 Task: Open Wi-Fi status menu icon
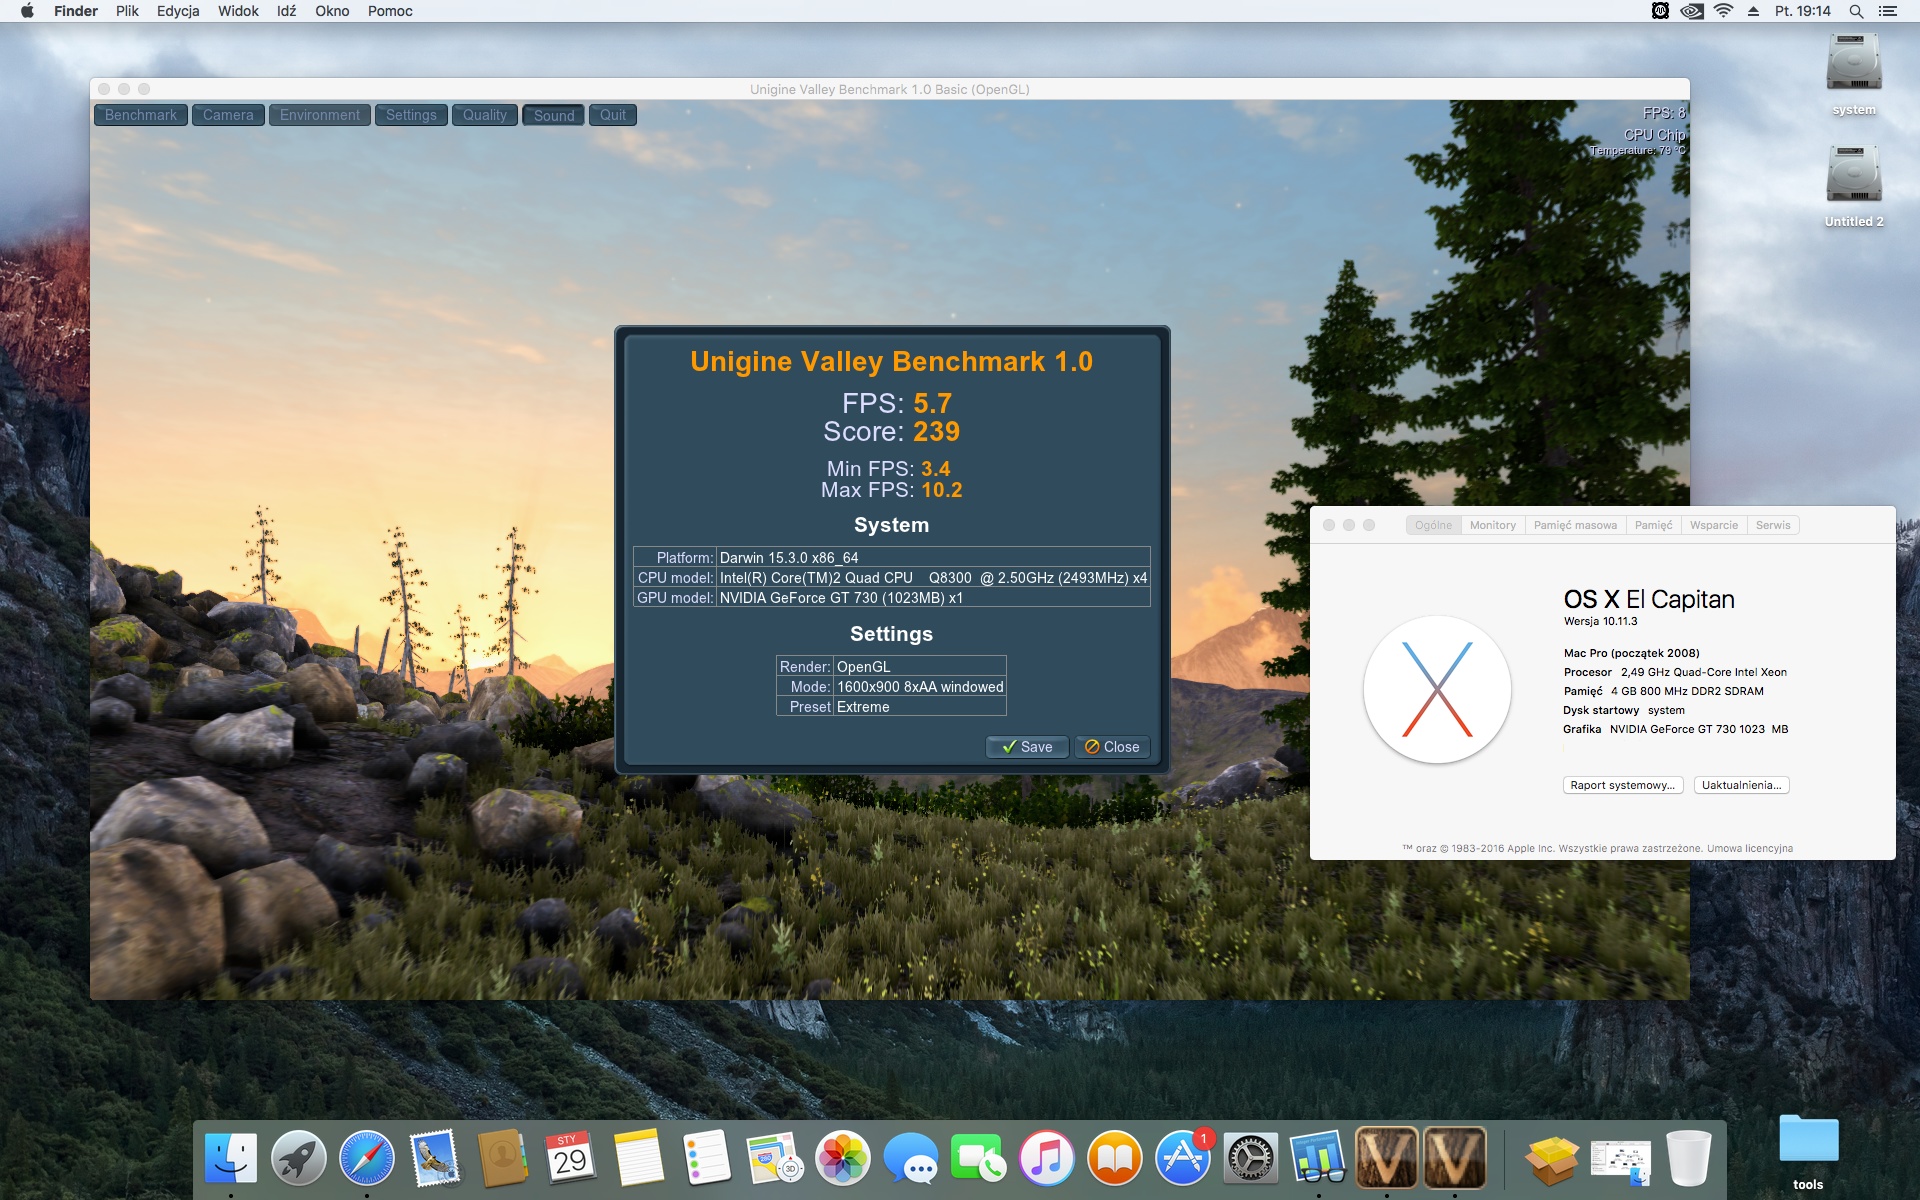(x=1723, y=11)
